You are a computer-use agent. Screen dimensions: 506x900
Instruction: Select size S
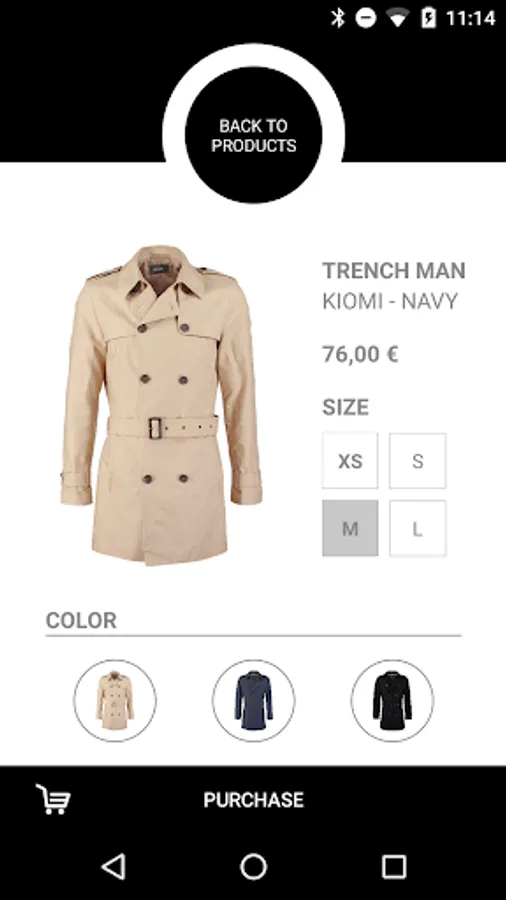point(418,461)
